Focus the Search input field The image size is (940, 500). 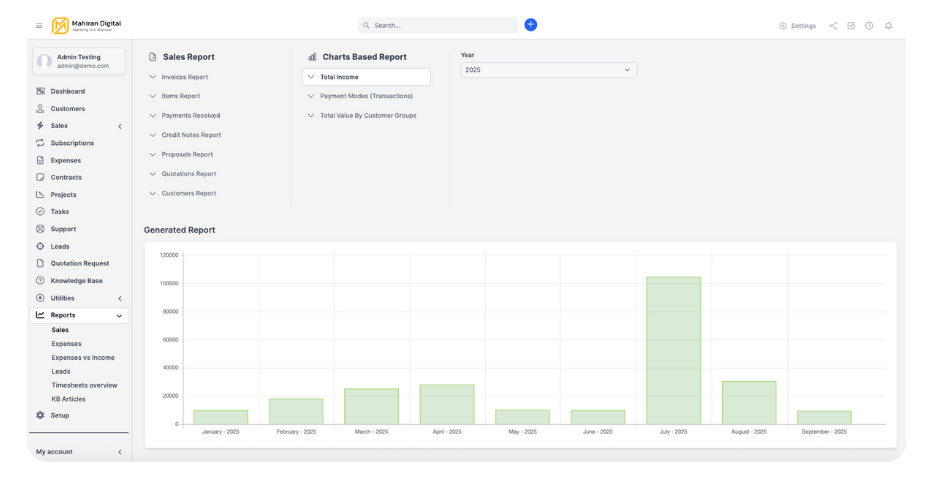point(438,25)
